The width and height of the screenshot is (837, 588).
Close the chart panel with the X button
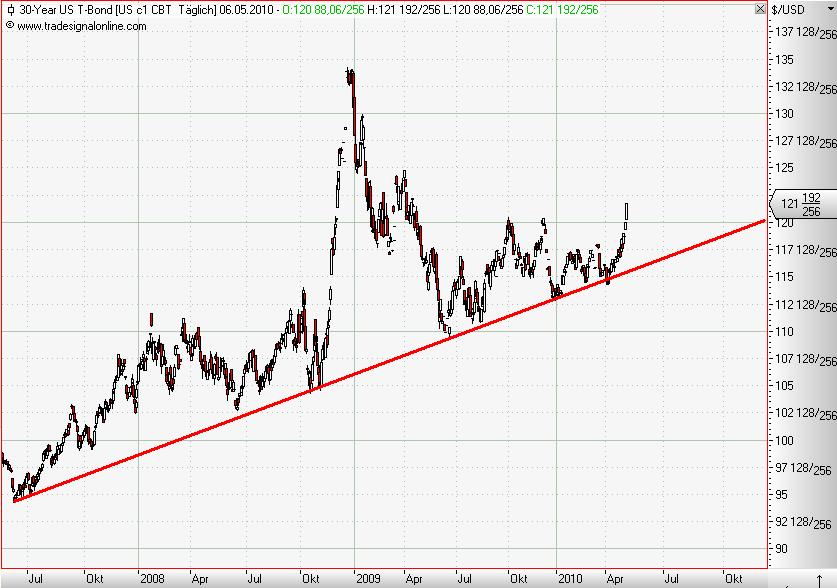pos(760,9)
